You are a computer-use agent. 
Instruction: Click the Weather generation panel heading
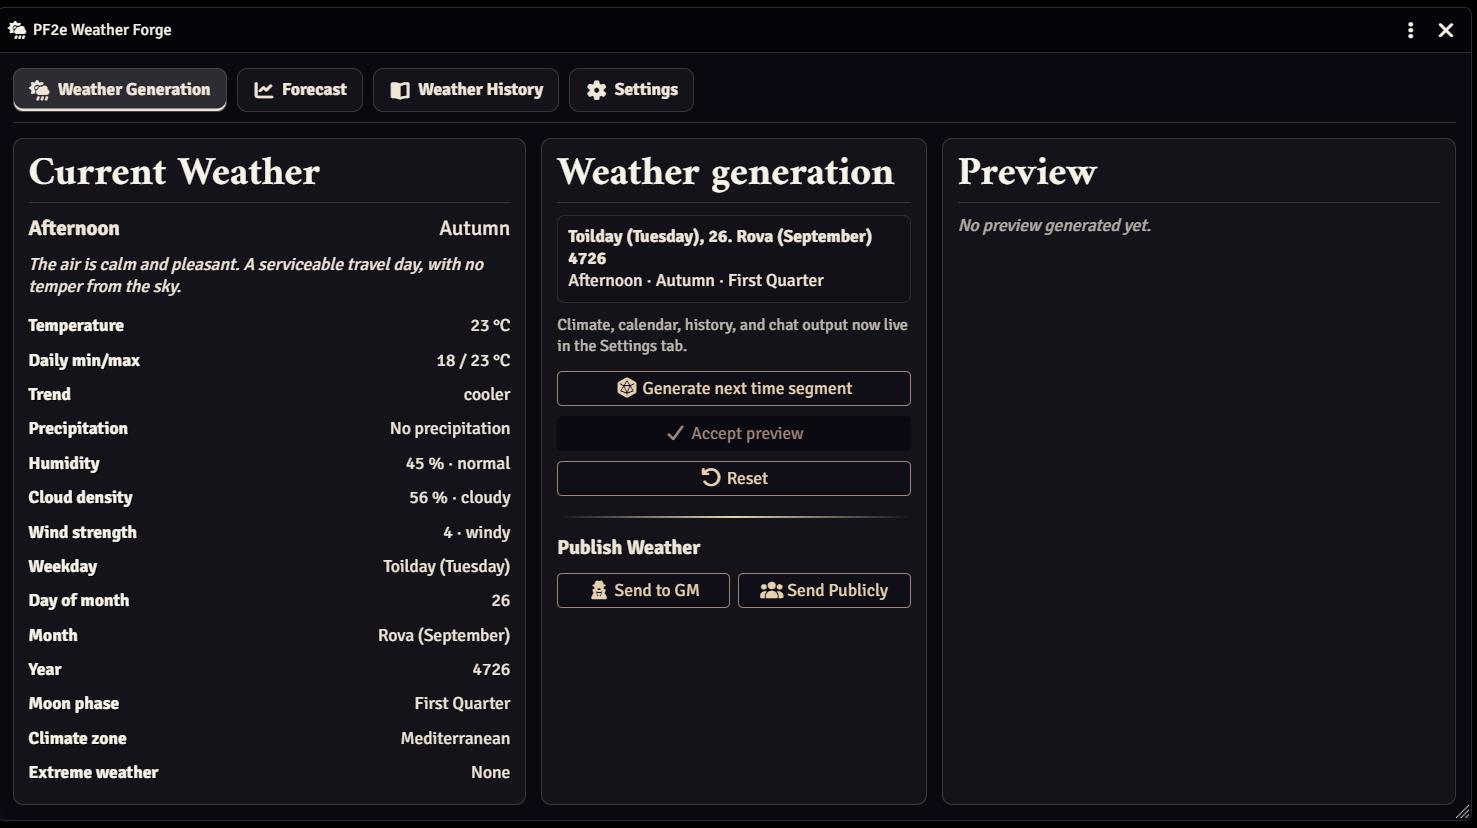[725, 173]
